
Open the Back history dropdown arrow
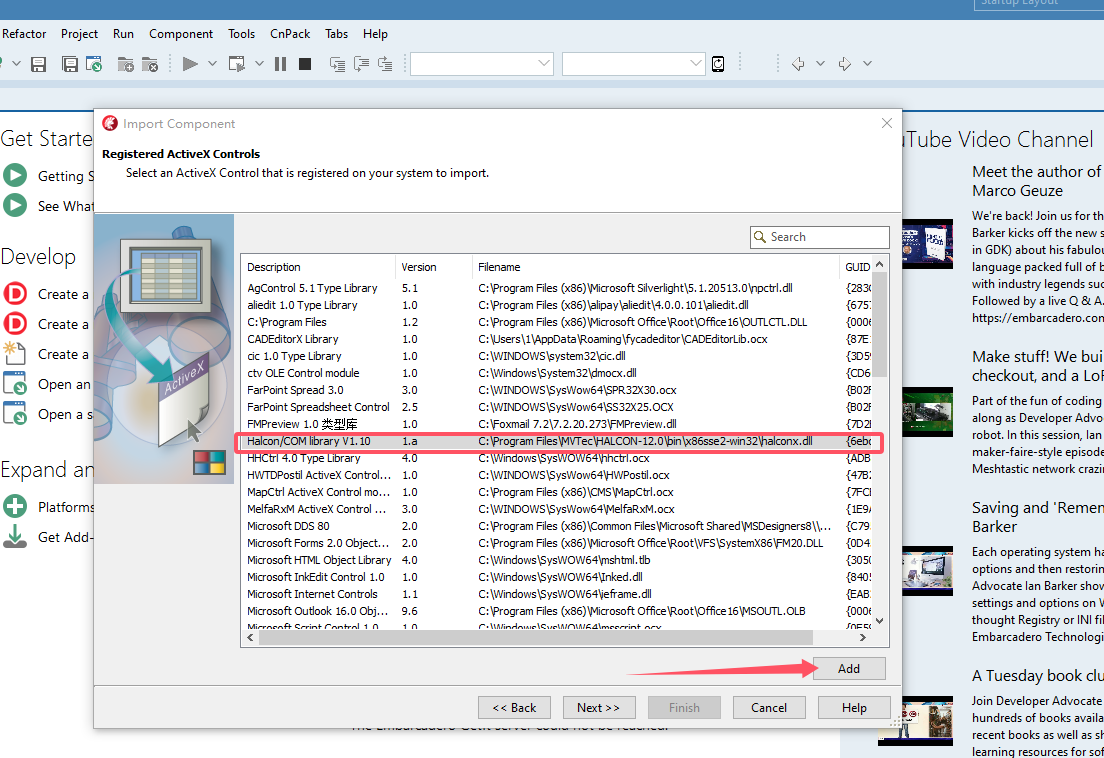point(820,64)
